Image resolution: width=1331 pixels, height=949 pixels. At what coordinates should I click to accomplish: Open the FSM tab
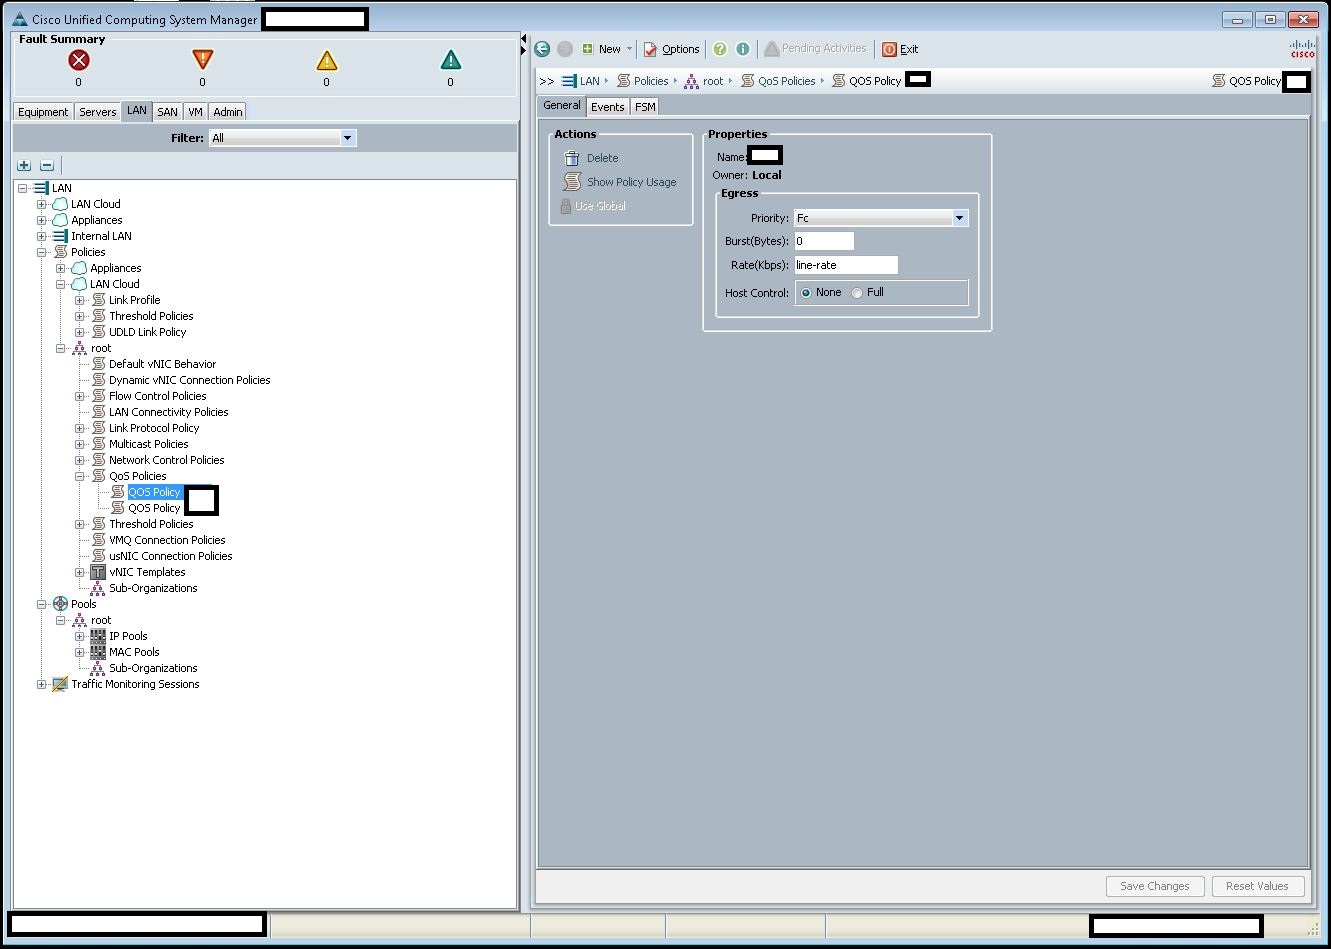click(645, 107)
